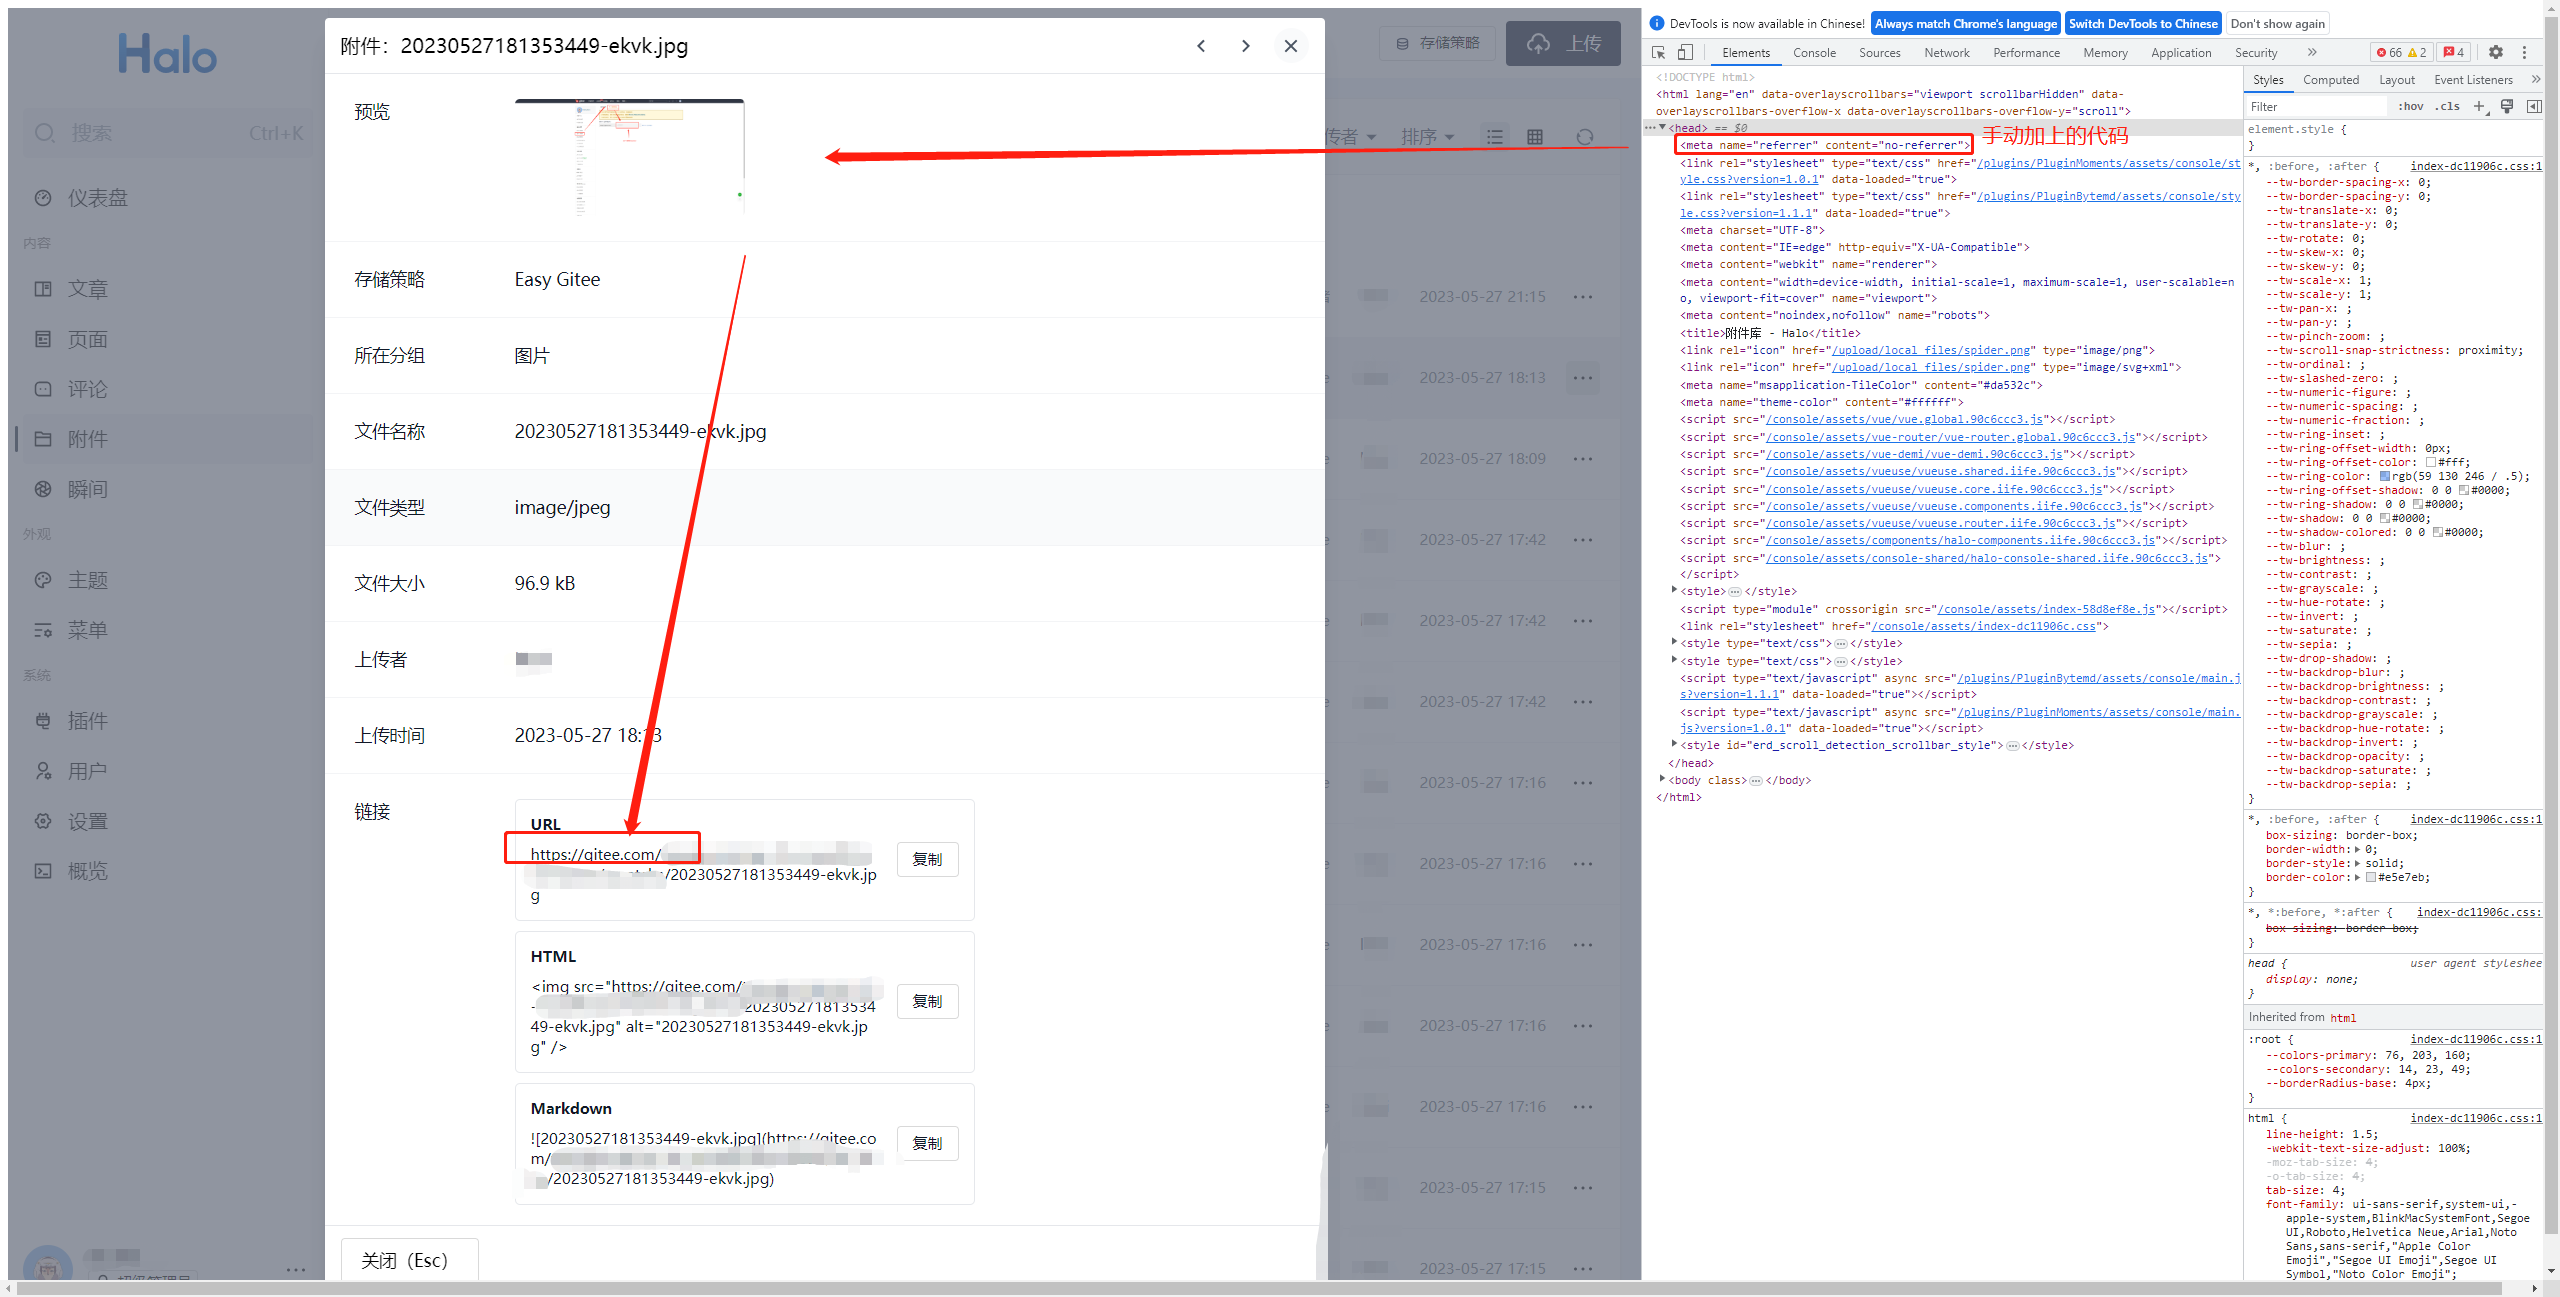Open the 插件 plugins section
Viewport: 2560px width, 1297px height.
click(x=87, y=720)
